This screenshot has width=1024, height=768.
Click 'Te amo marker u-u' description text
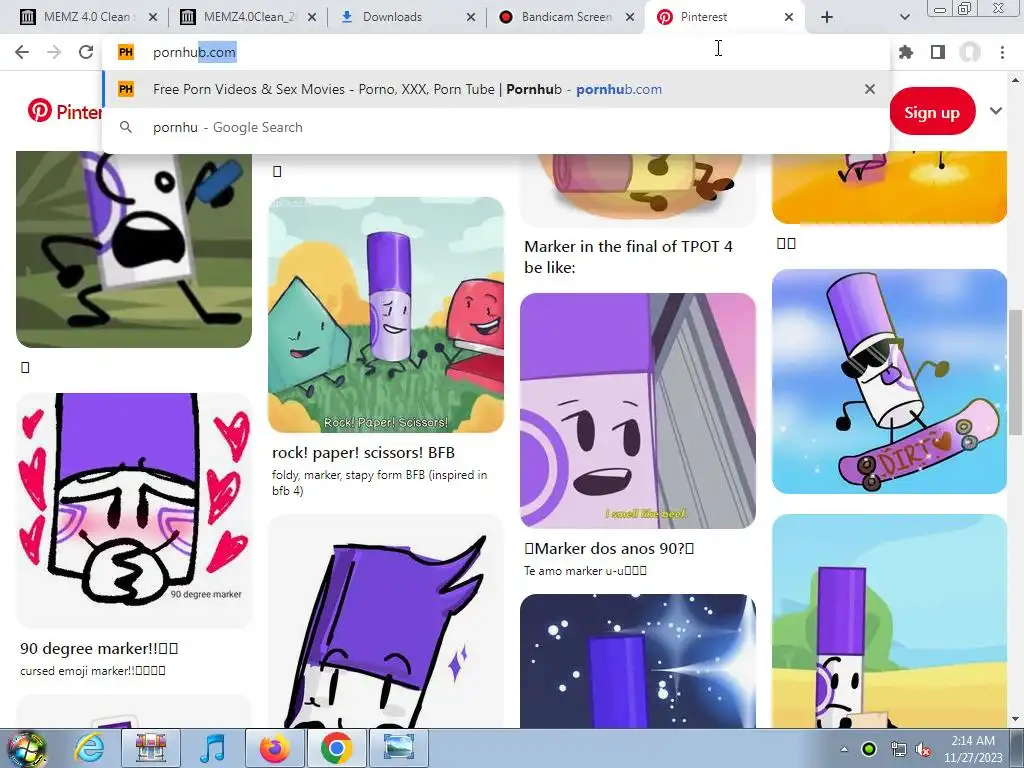[585, 571]
